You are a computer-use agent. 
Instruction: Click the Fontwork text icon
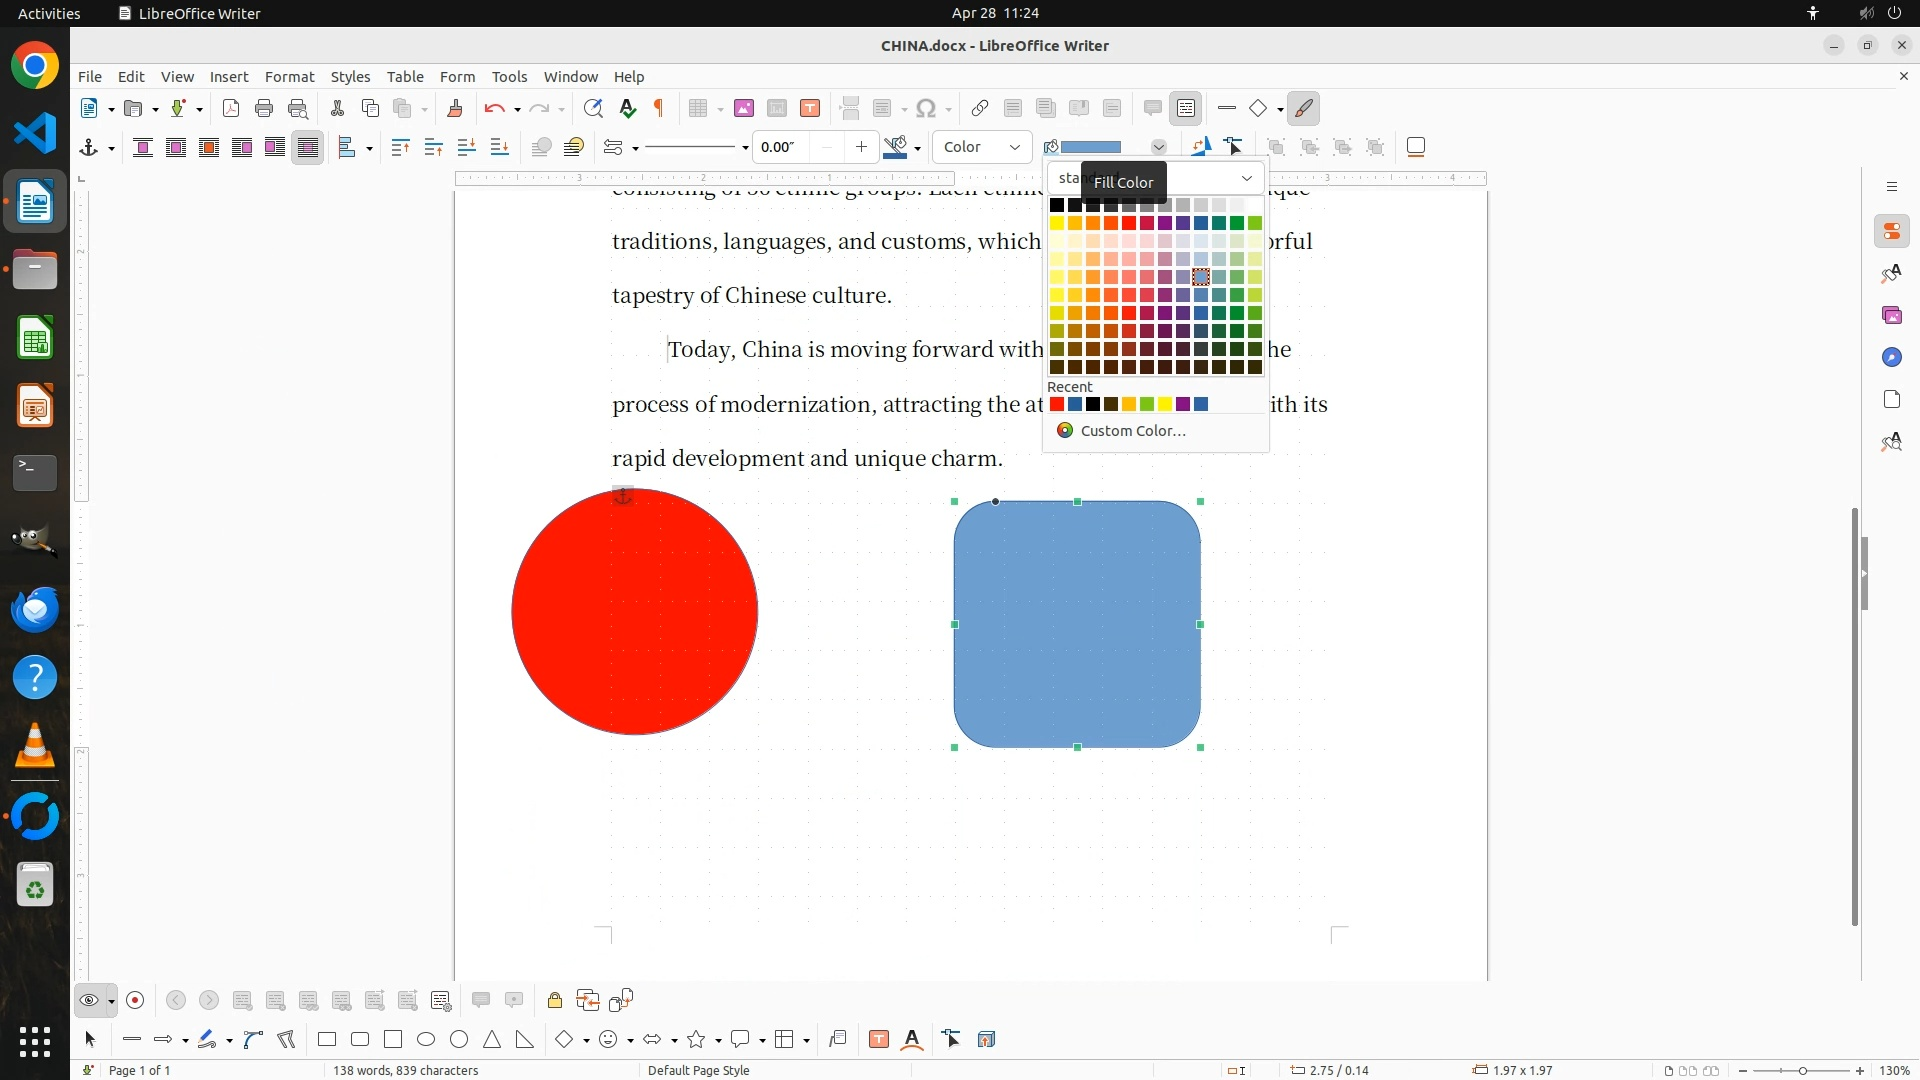click(912, 1040)
